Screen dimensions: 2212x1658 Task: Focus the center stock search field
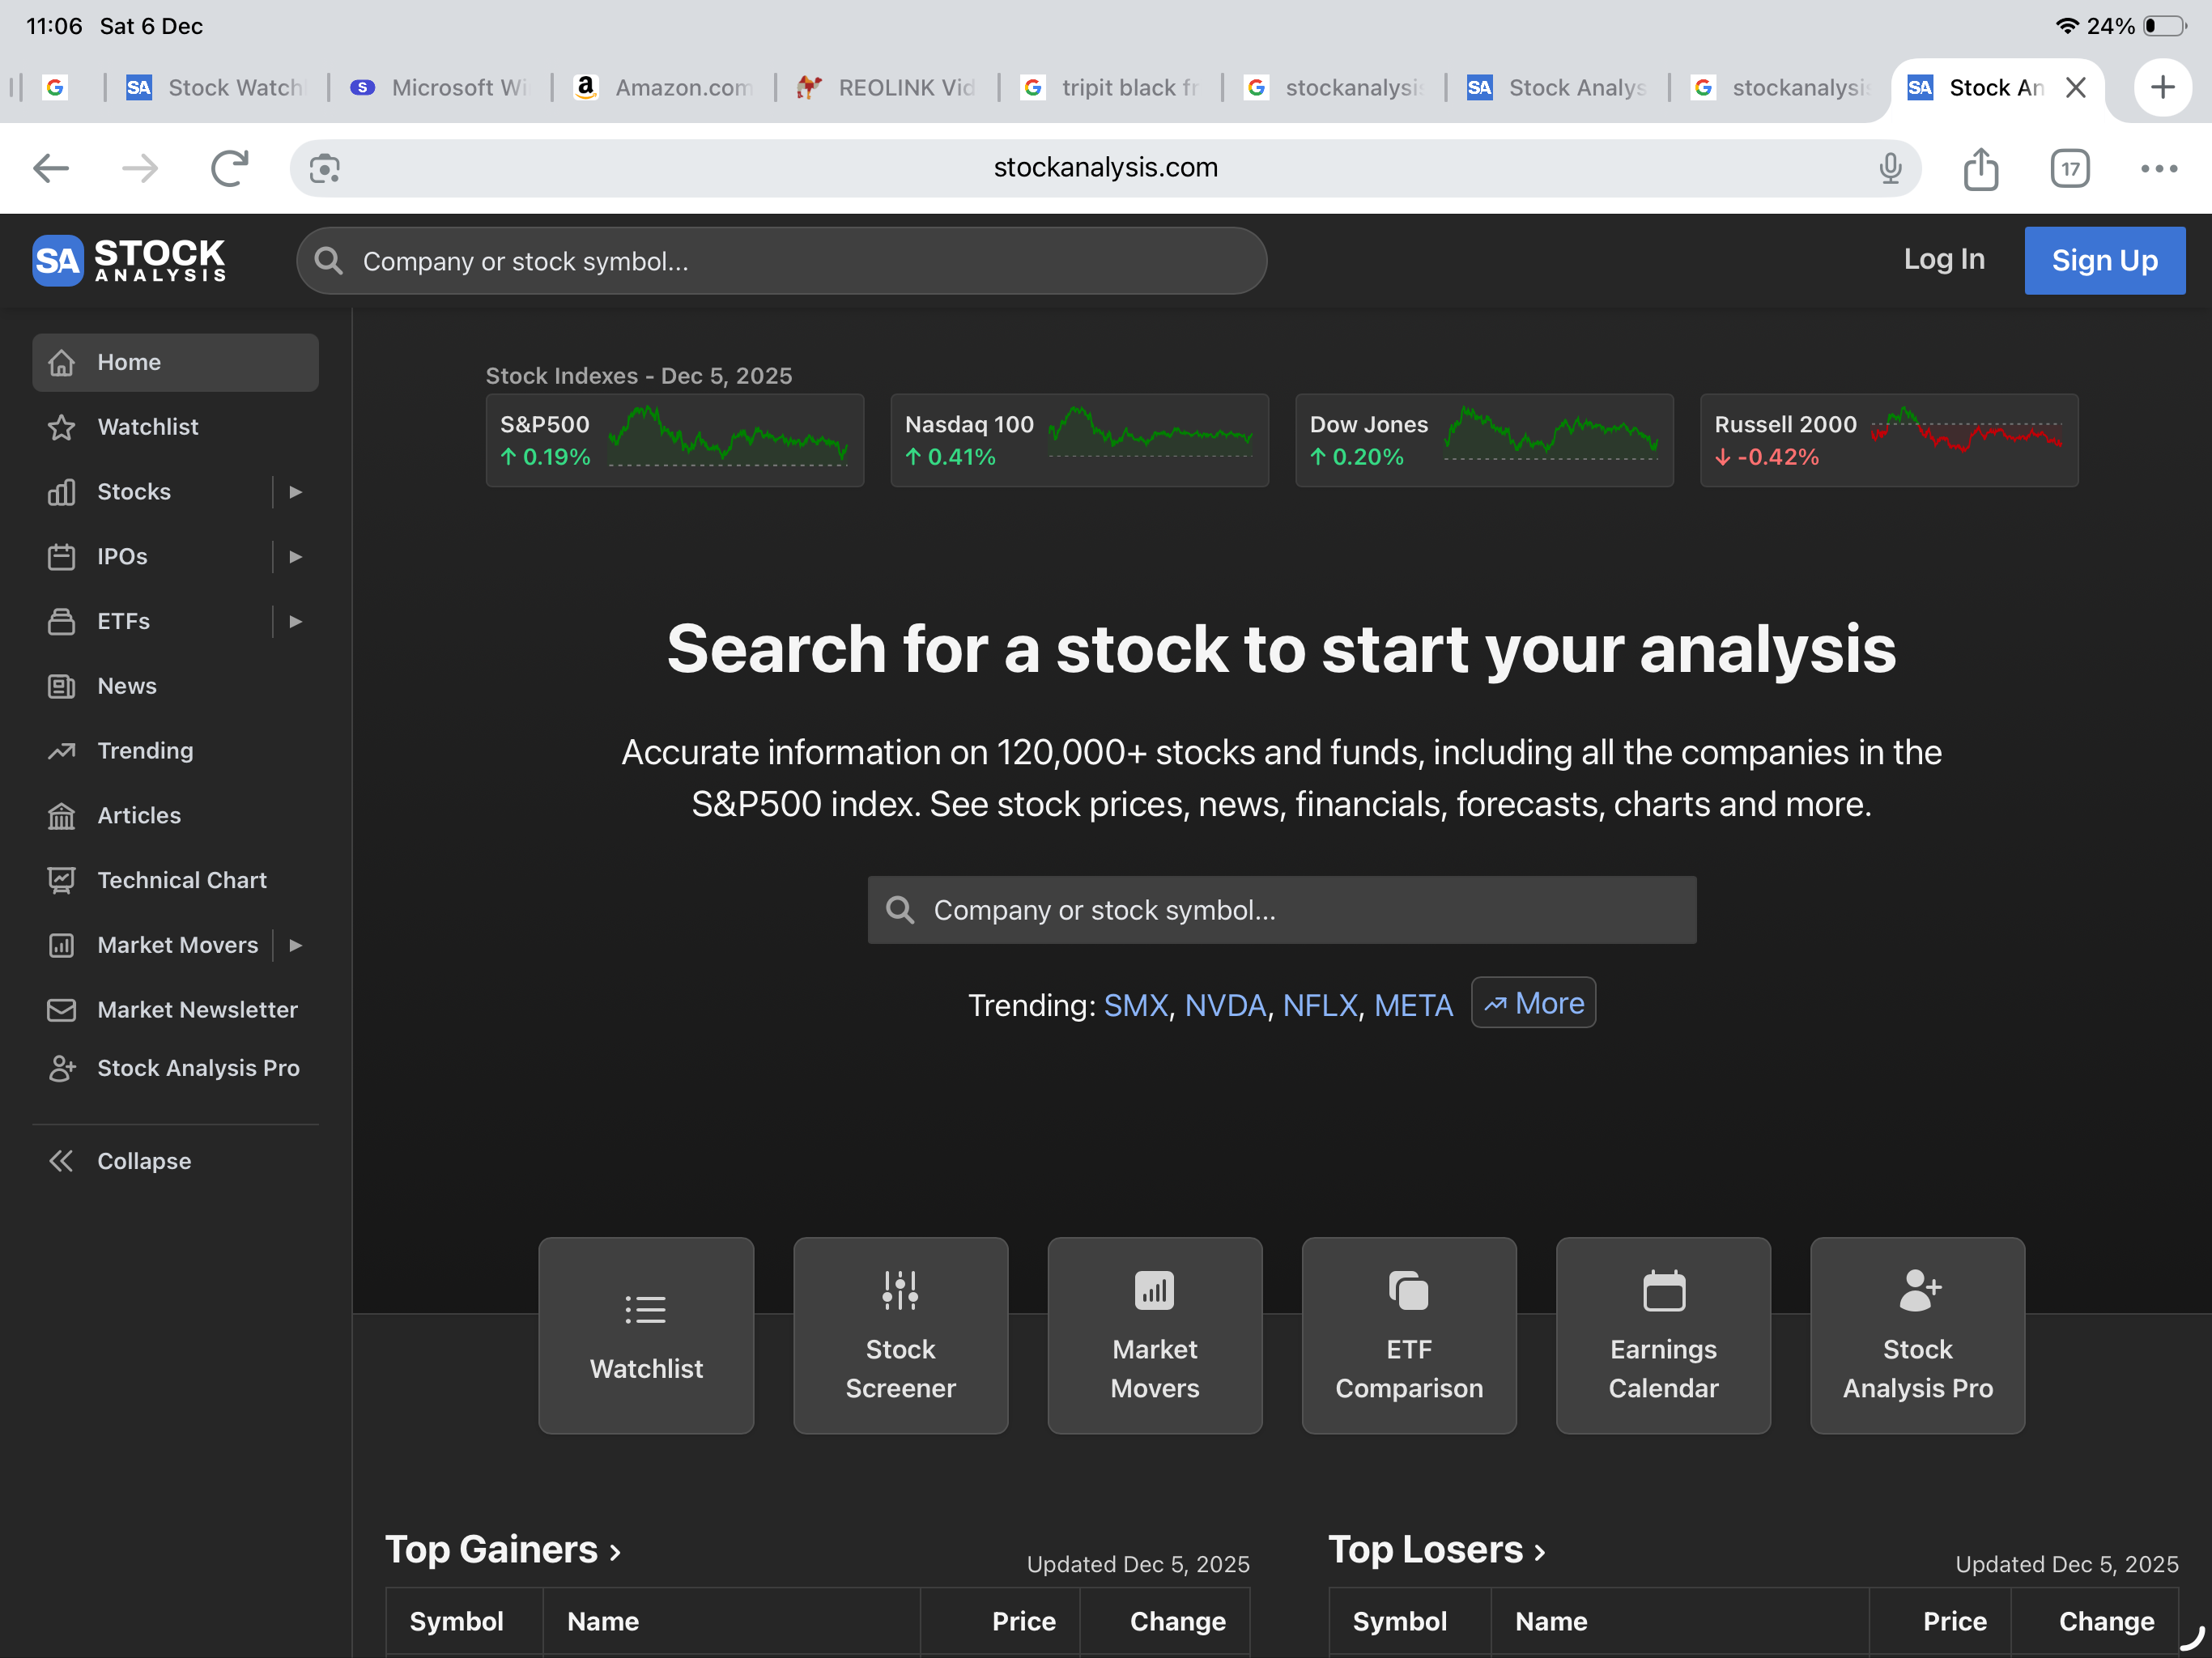(1280, 910)
